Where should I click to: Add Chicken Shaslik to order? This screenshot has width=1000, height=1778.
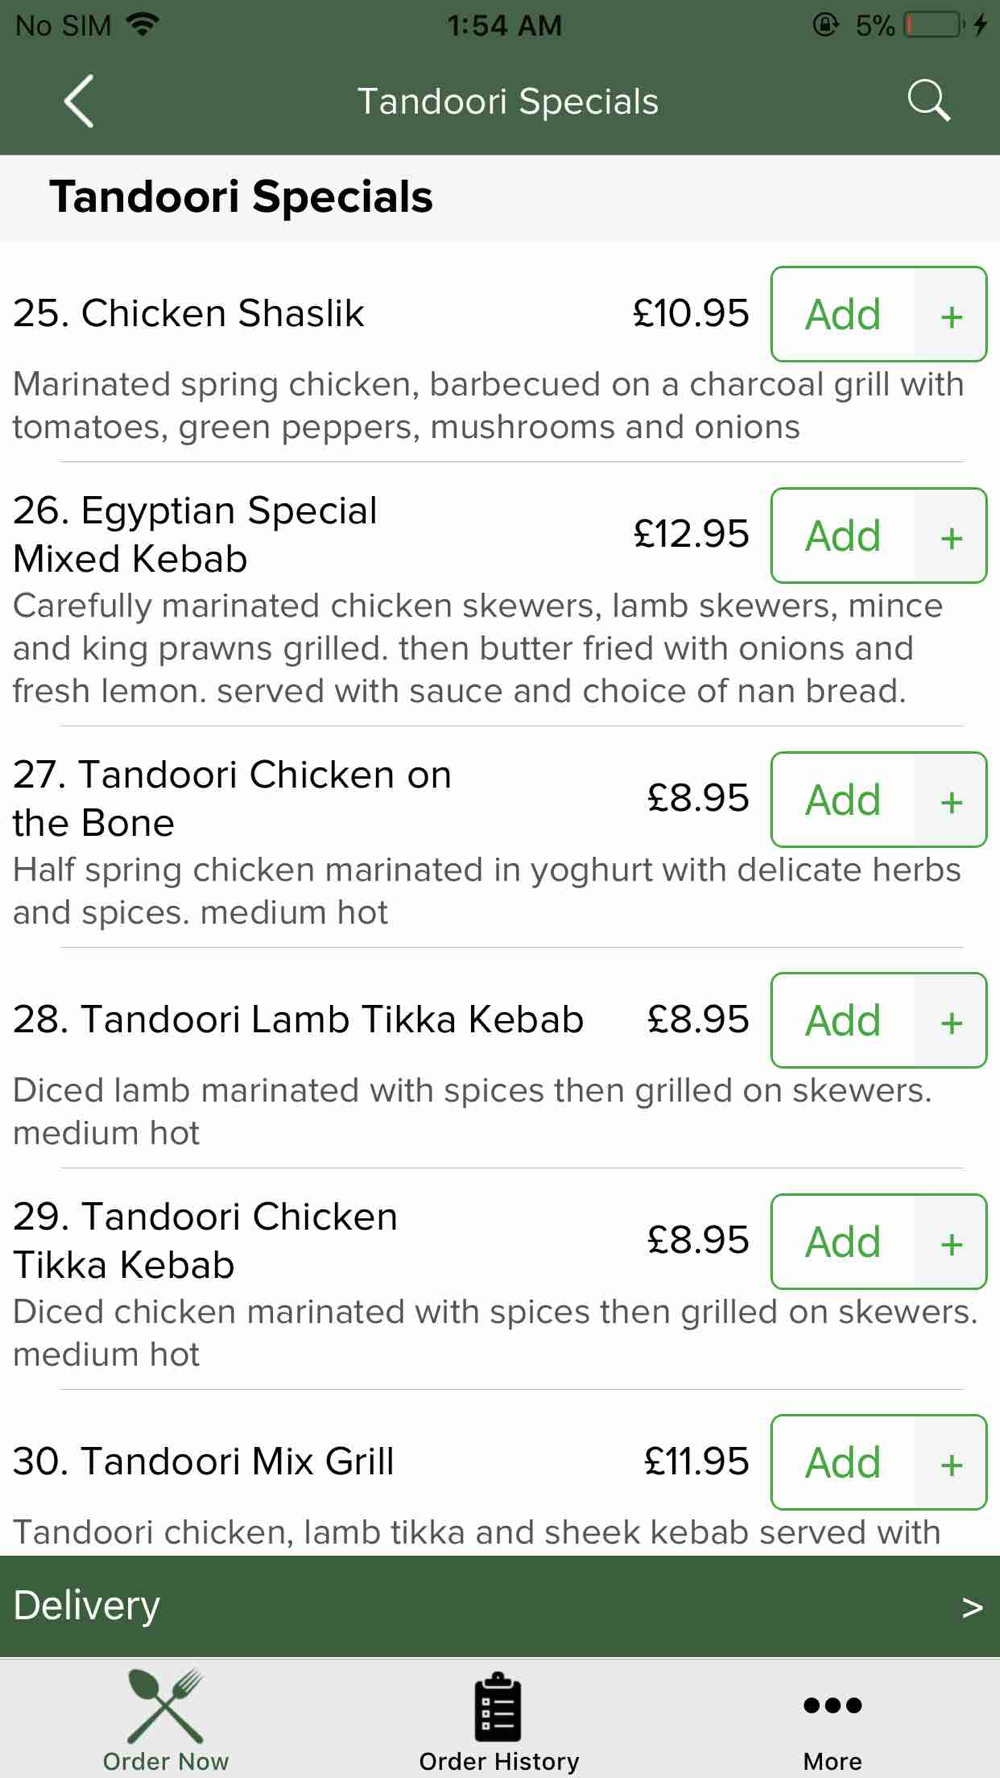(843, 315)
